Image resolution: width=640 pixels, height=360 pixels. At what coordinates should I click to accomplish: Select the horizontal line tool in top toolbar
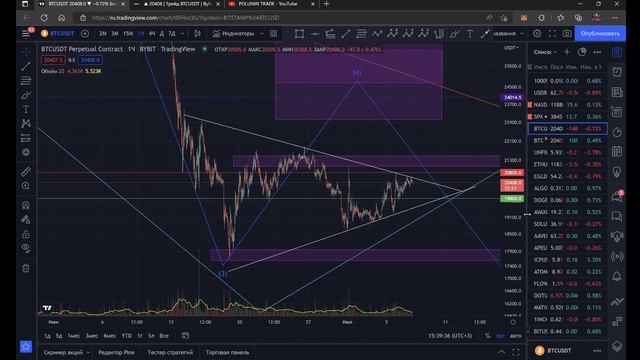[315, 33]
